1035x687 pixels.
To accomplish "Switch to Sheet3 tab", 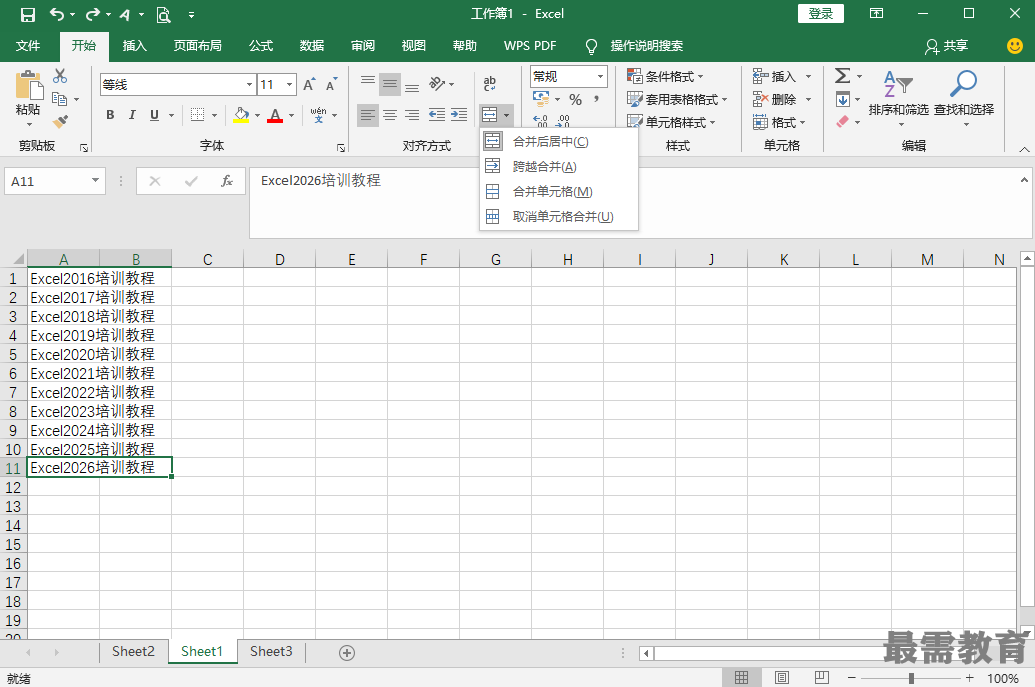I will coord(271,651).
